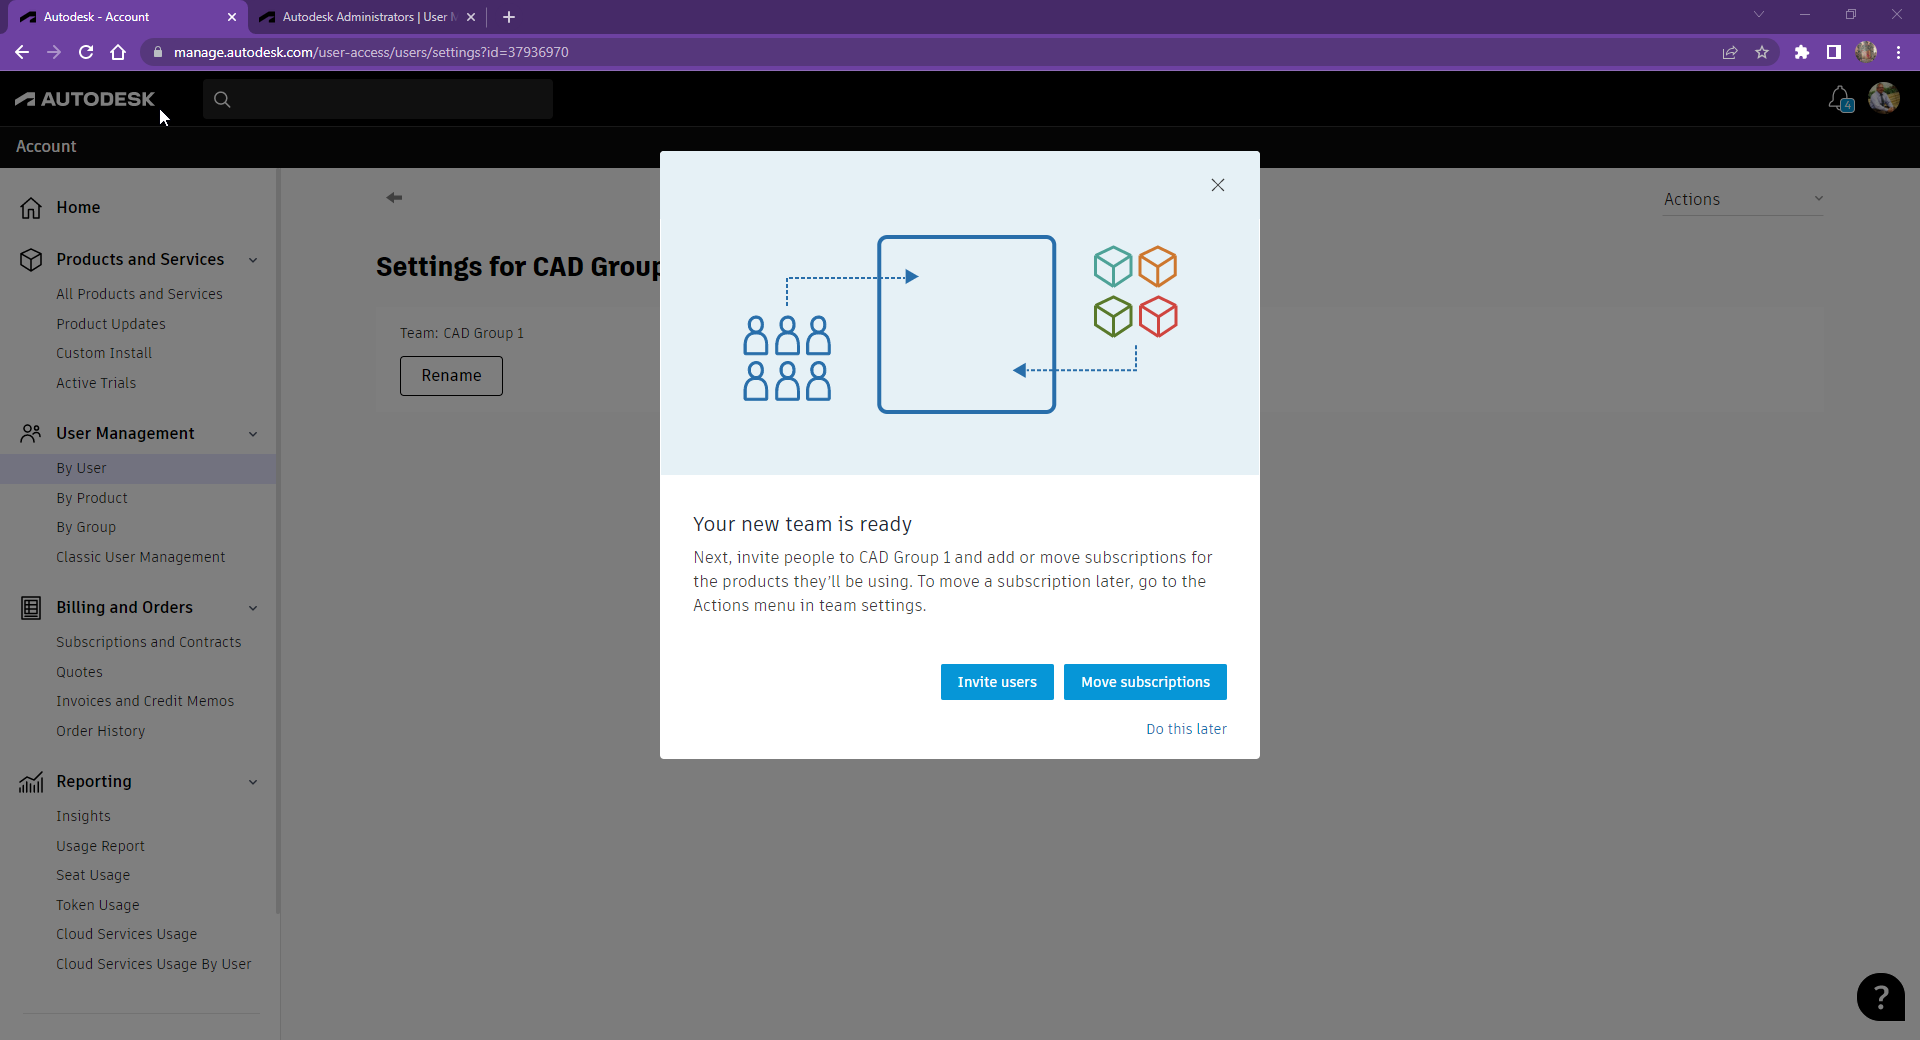Open browser extensions puzzle icon
The height and width of the screenshot is (1040, 1920).
click(1802, 52)
